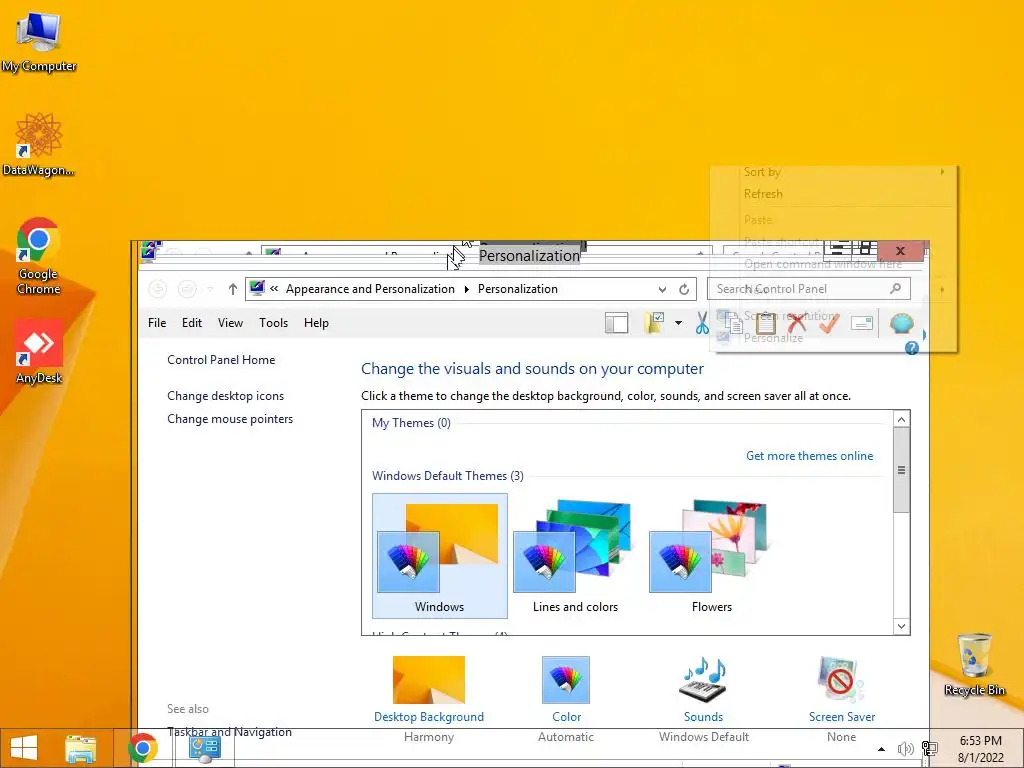This screenshot has height=768, width=1024.
Task: Click the Back navigation arrow
Action: pyautogui.click(x=158, y=289)
